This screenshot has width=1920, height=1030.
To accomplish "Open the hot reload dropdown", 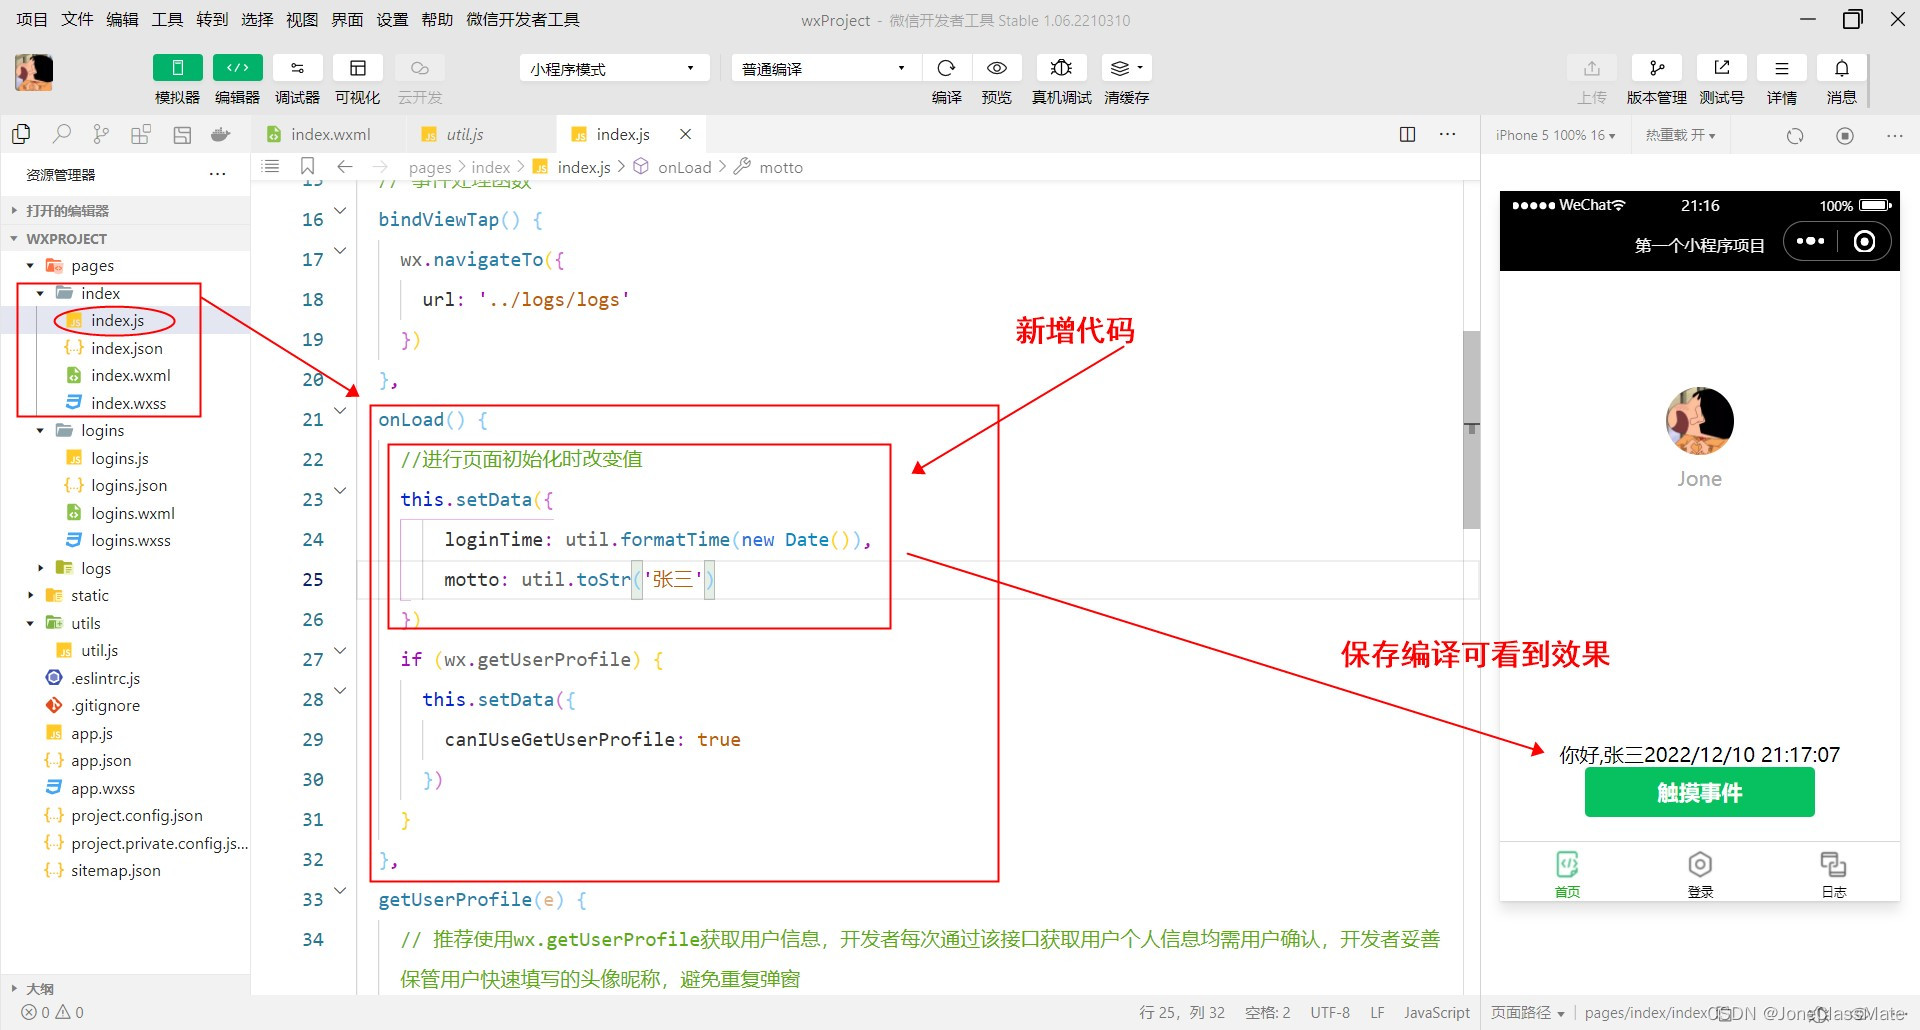I will coord(1680,135).
